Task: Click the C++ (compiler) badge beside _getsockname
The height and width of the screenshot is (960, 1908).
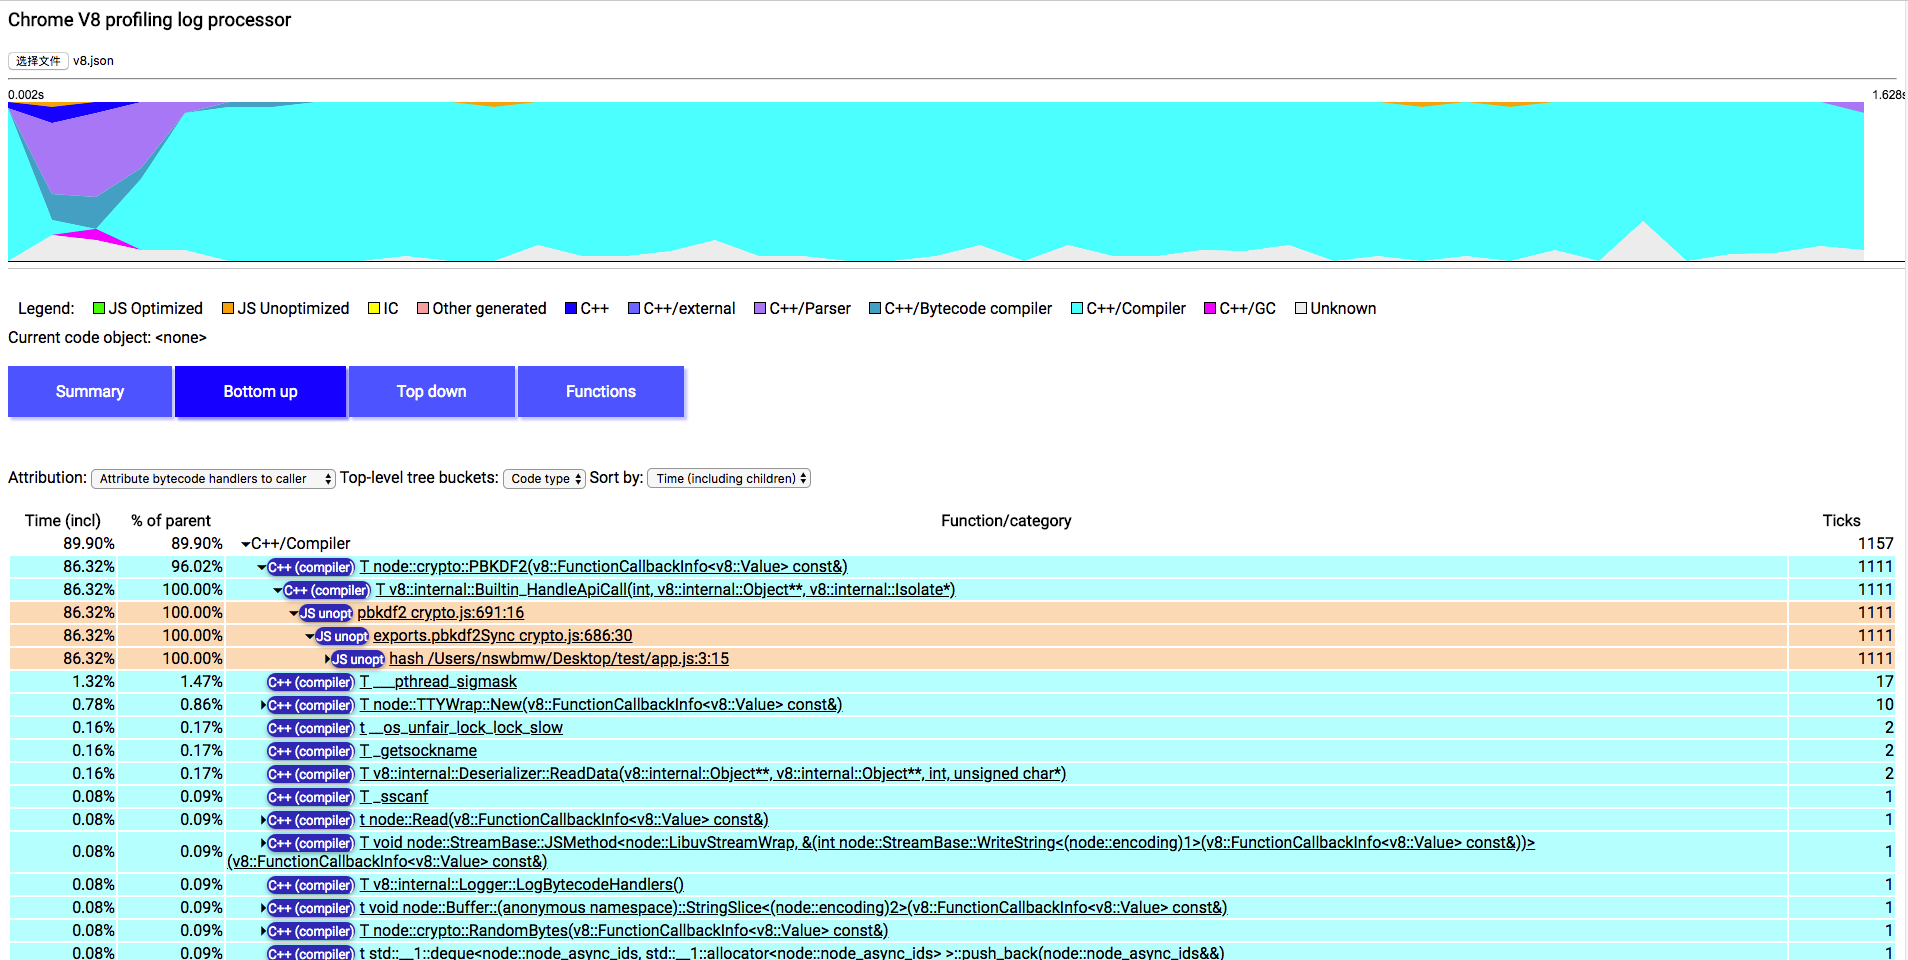Action: (x=310, y=751)
